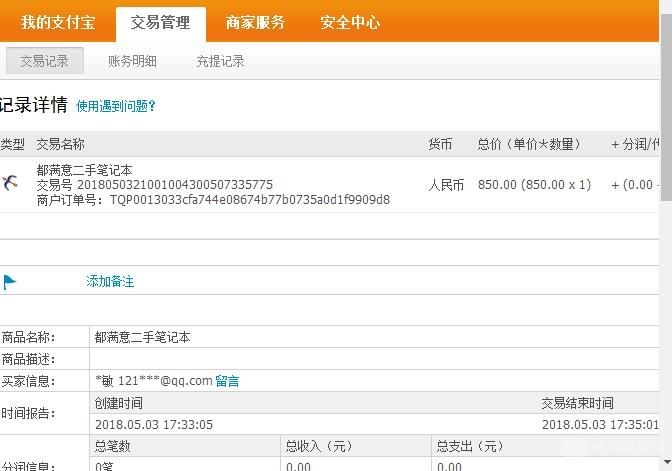Click the 记录详情 heading

[34, 105]
